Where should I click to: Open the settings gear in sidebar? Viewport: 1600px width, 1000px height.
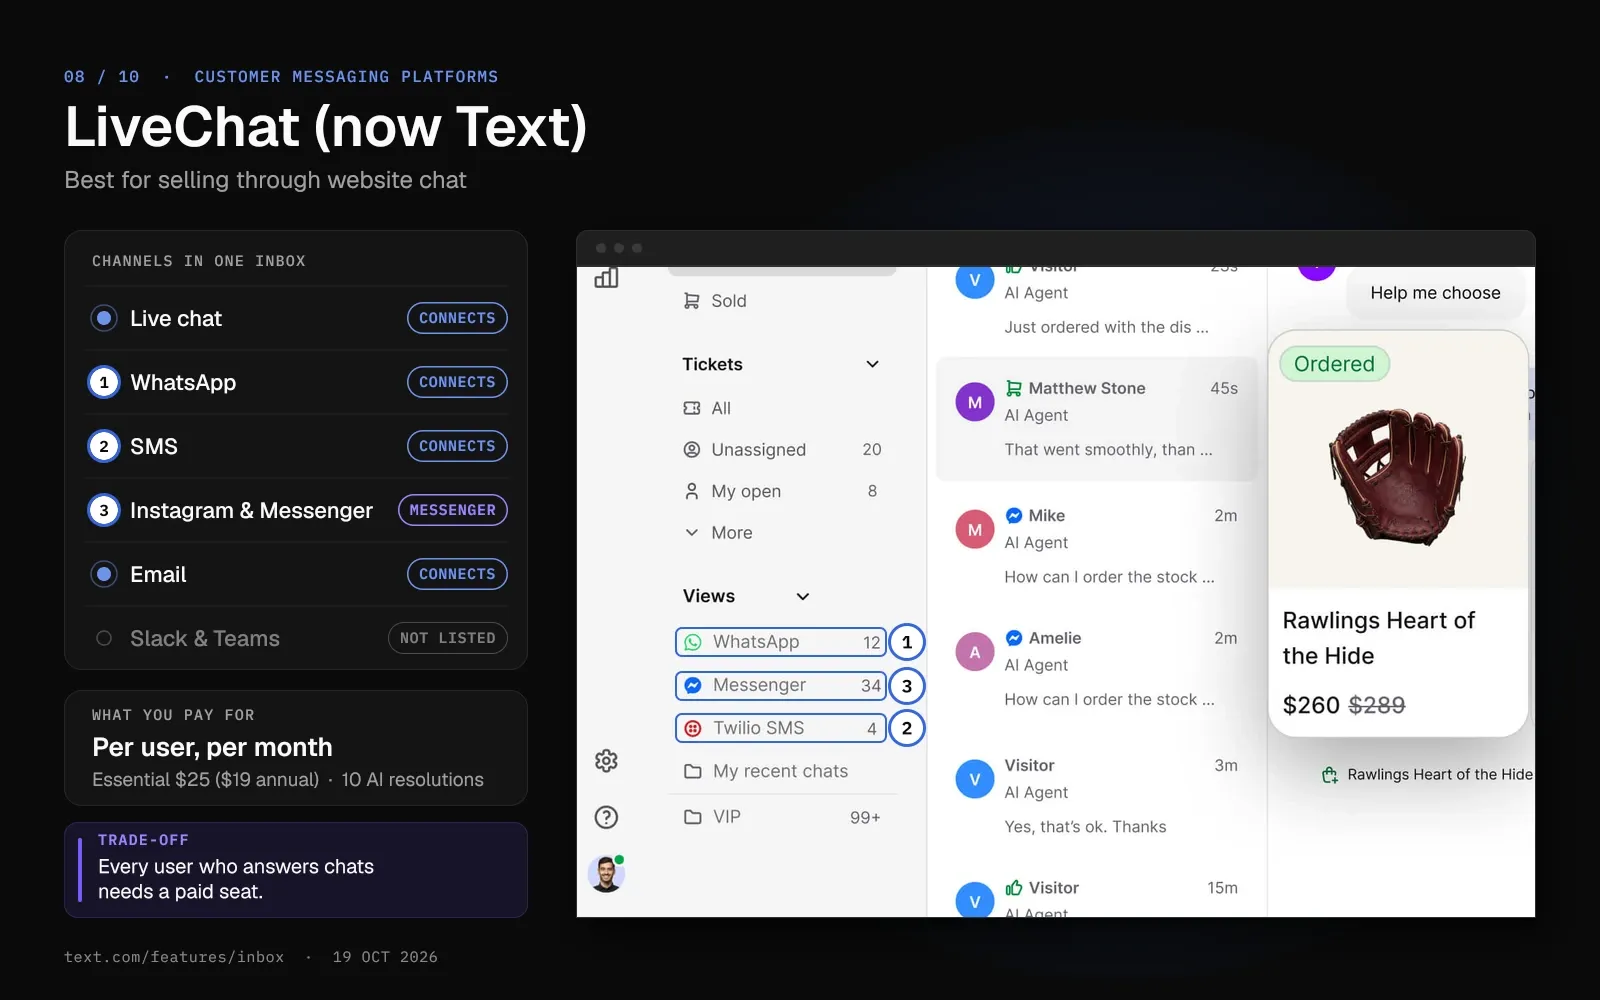tap(606, 761)
